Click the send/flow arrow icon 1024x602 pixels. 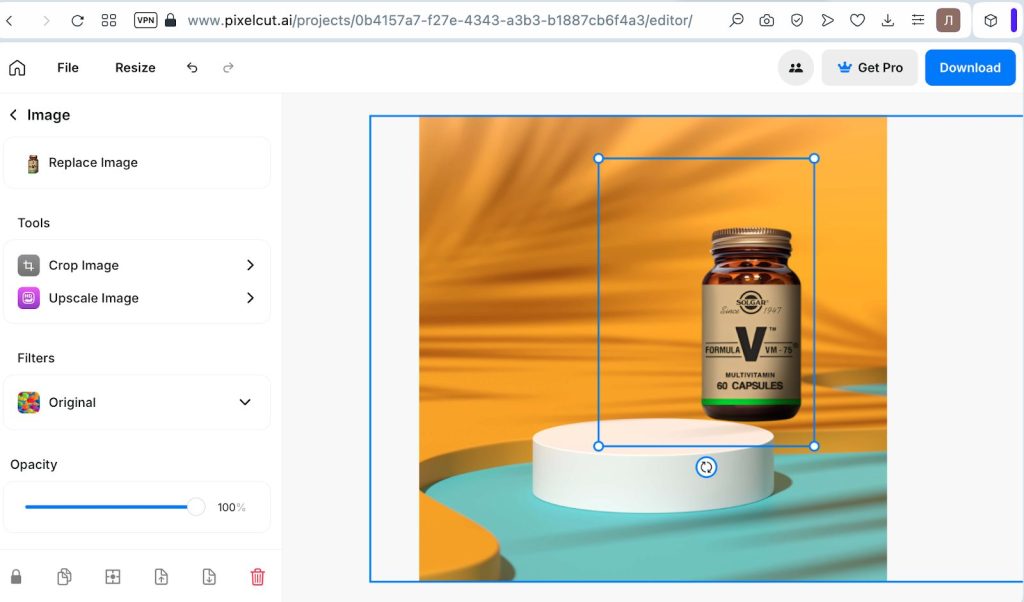pyautogui.click(x=827, y=20)
